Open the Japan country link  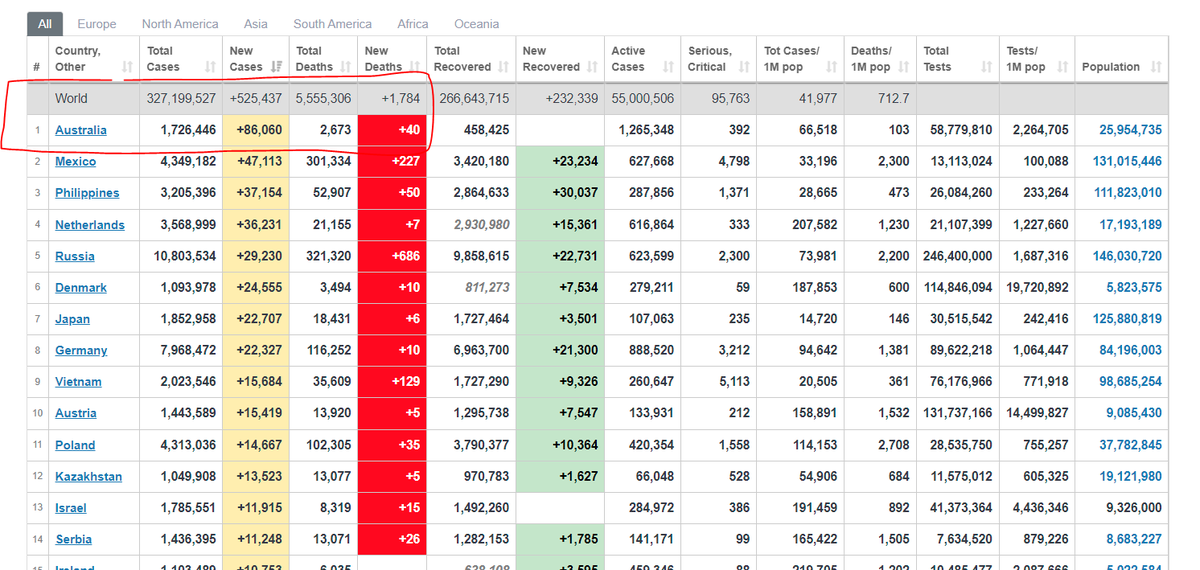click(72, 319)
